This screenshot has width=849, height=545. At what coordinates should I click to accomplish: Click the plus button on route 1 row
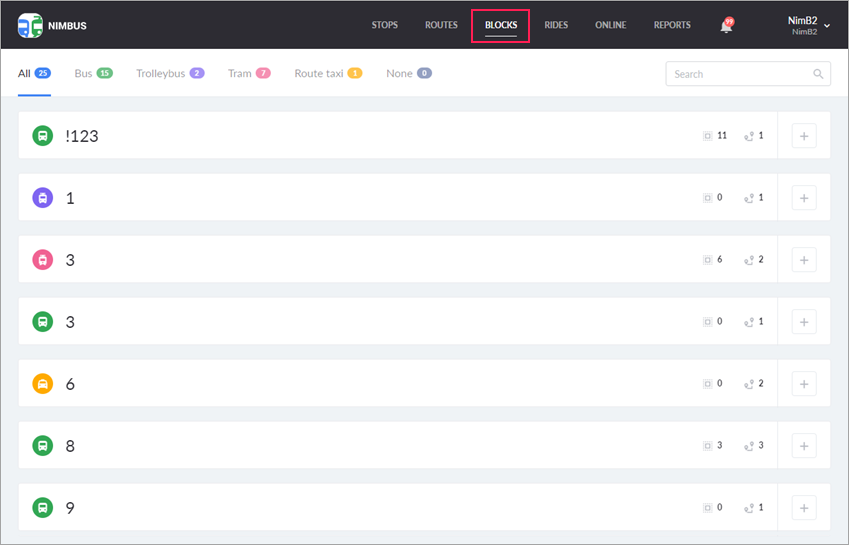point(804,198)
